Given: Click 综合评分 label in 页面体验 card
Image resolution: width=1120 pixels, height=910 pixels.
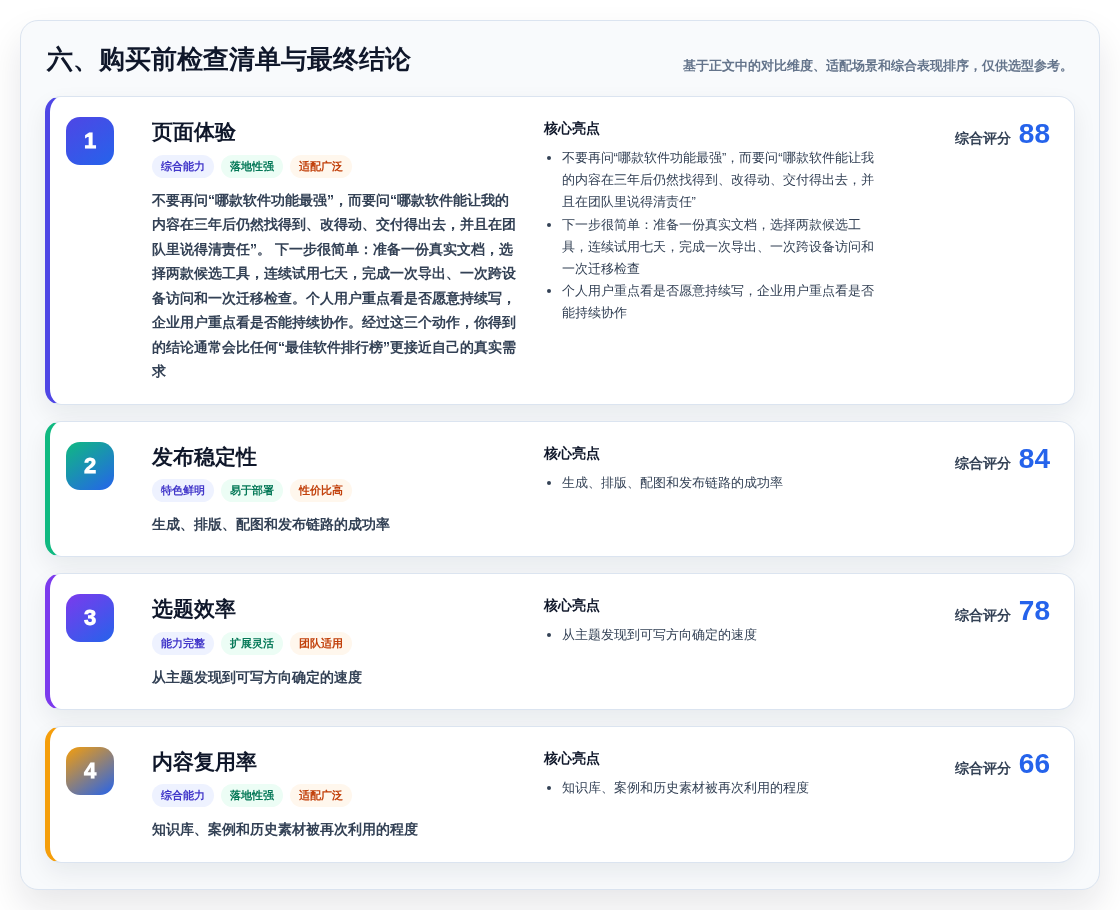Looking at the screenshot, I should [x=983, y=139].
